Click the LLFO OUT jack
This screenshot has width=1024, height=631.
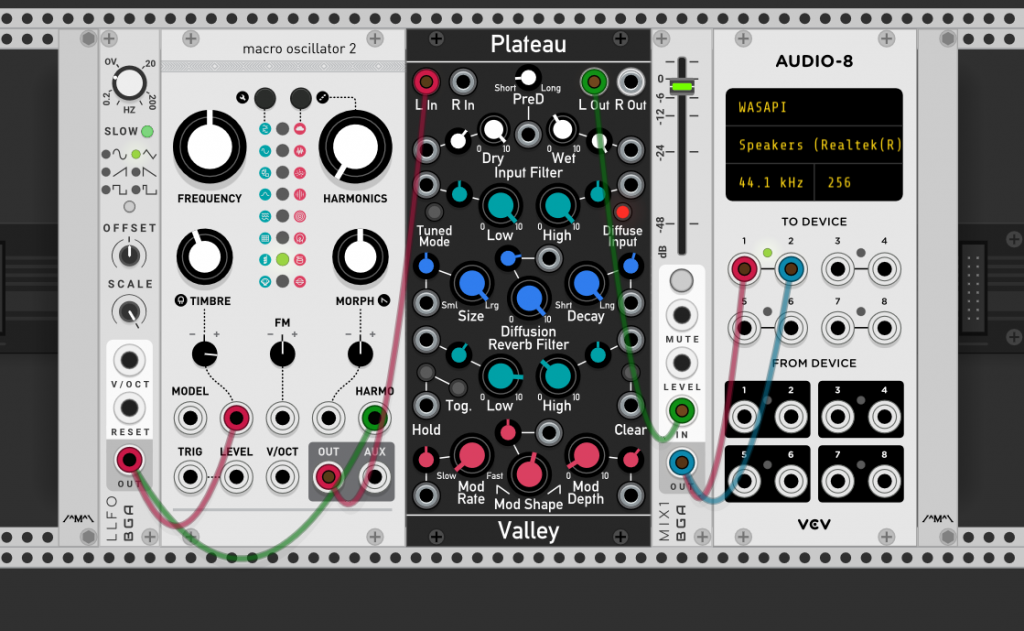click(x=129, y=460)
